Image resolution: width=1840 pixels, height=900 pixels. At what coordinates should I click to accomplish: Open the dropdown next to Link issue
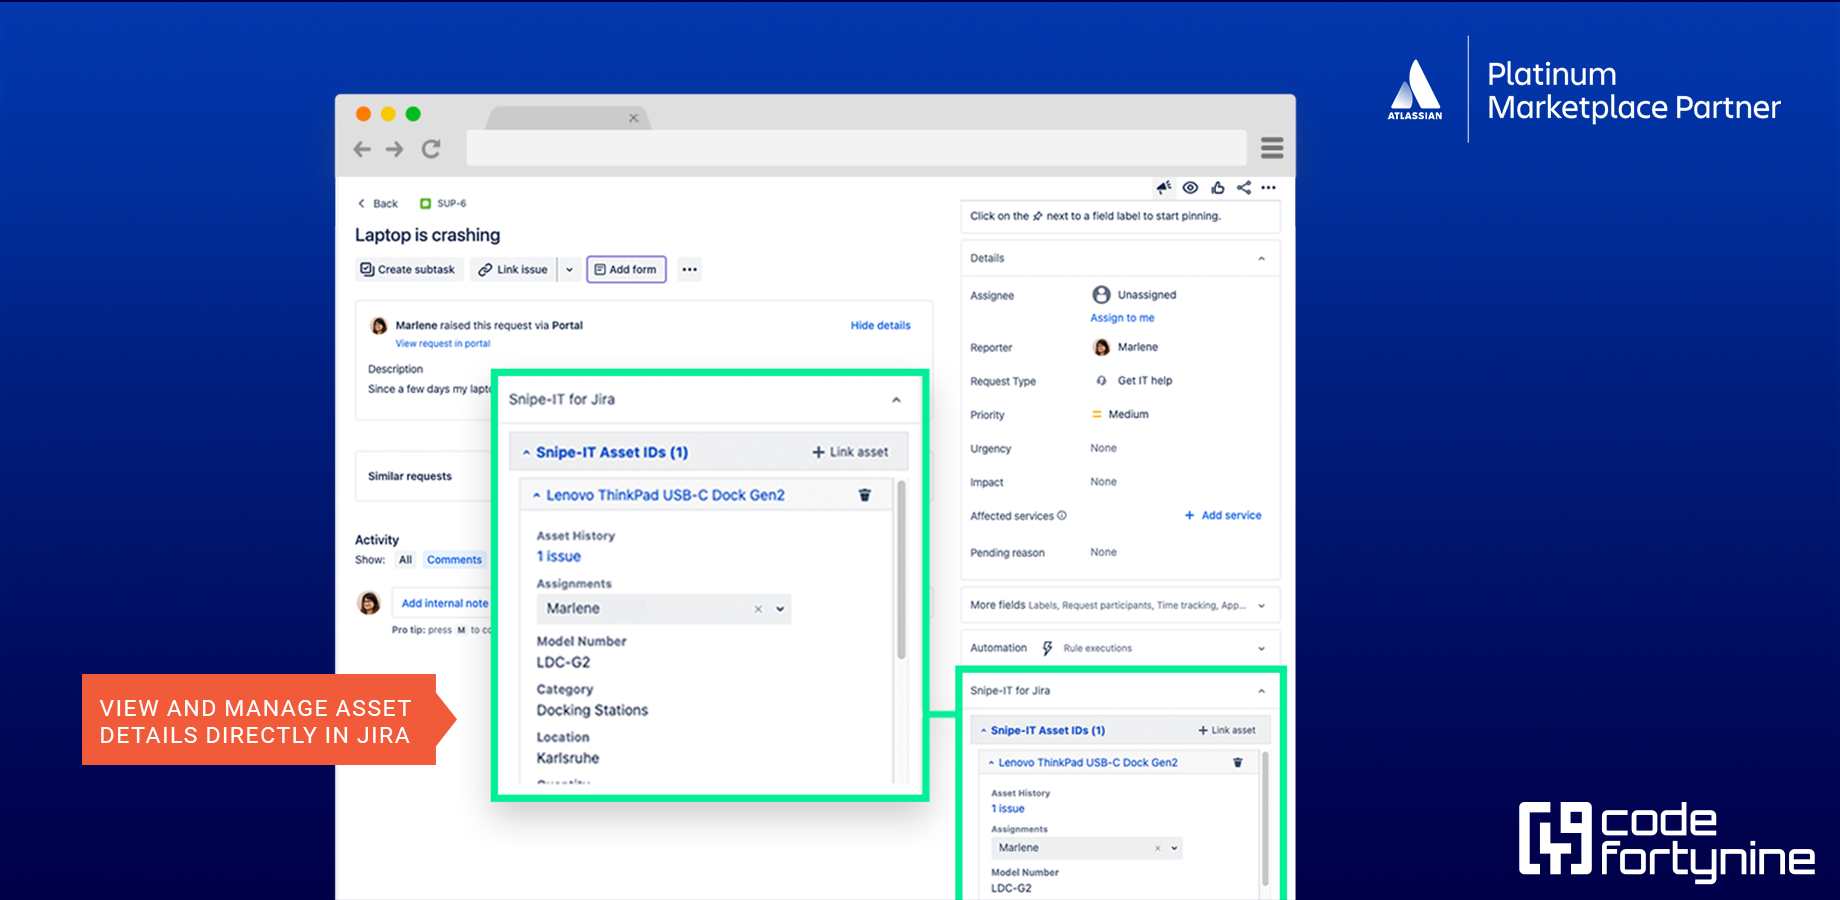click(569, 269)
